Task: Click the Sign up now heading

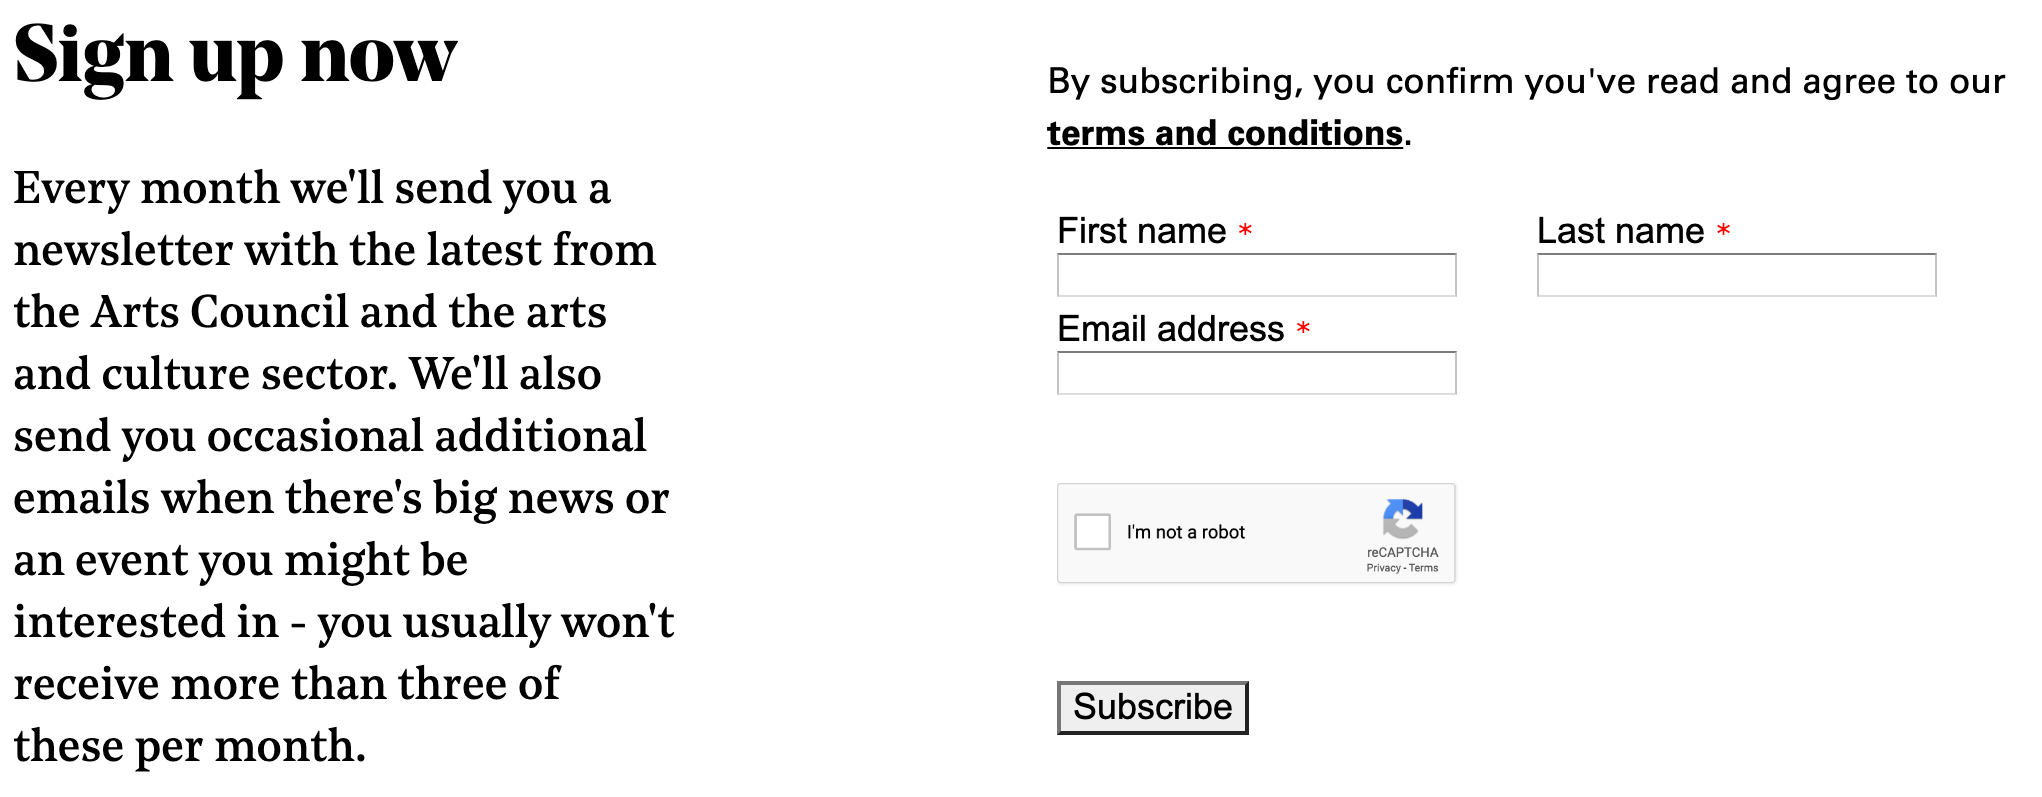Action: (234, 55)
